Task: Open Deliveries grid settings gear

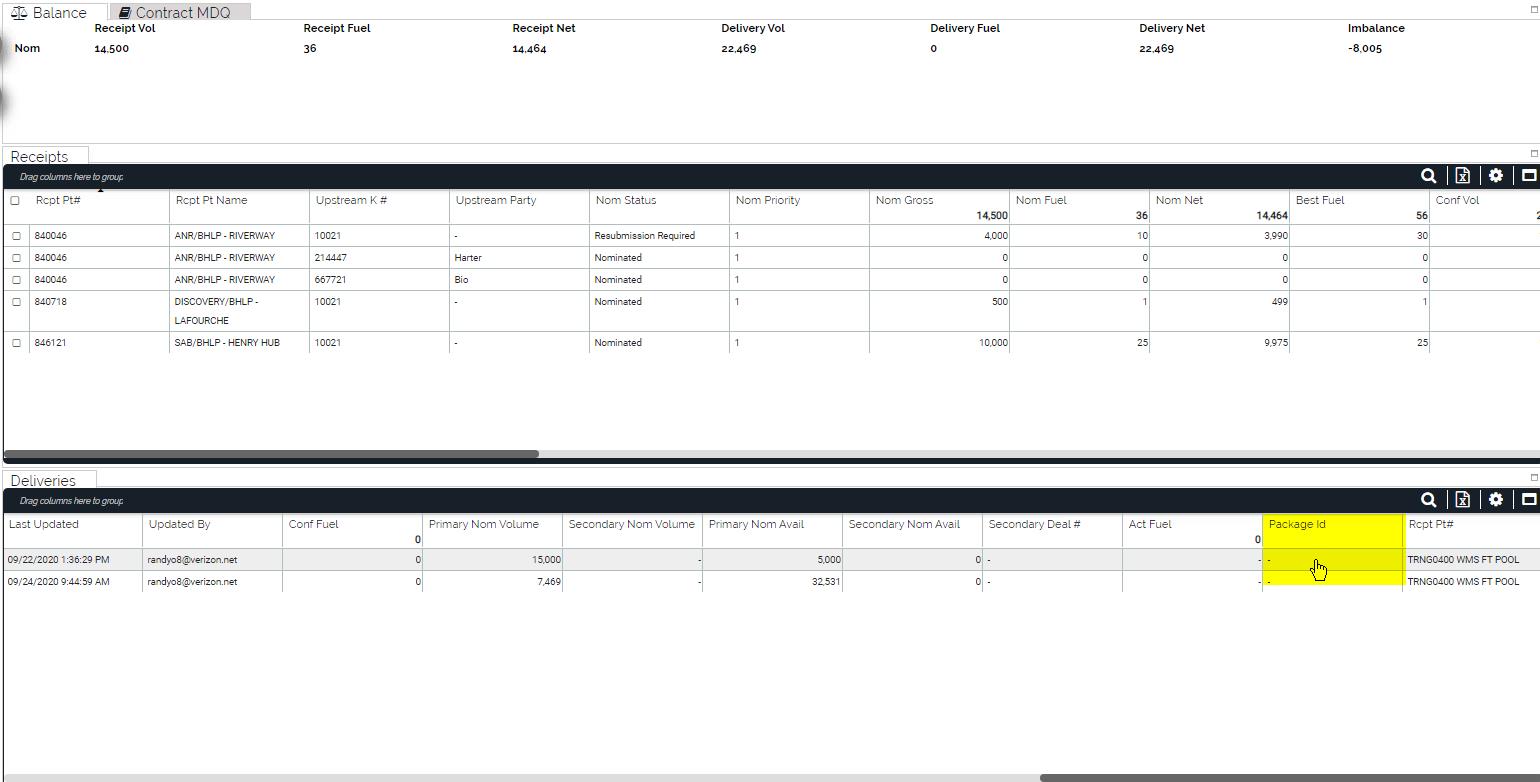Action: pyautogui.click(x=1495, y=500)
